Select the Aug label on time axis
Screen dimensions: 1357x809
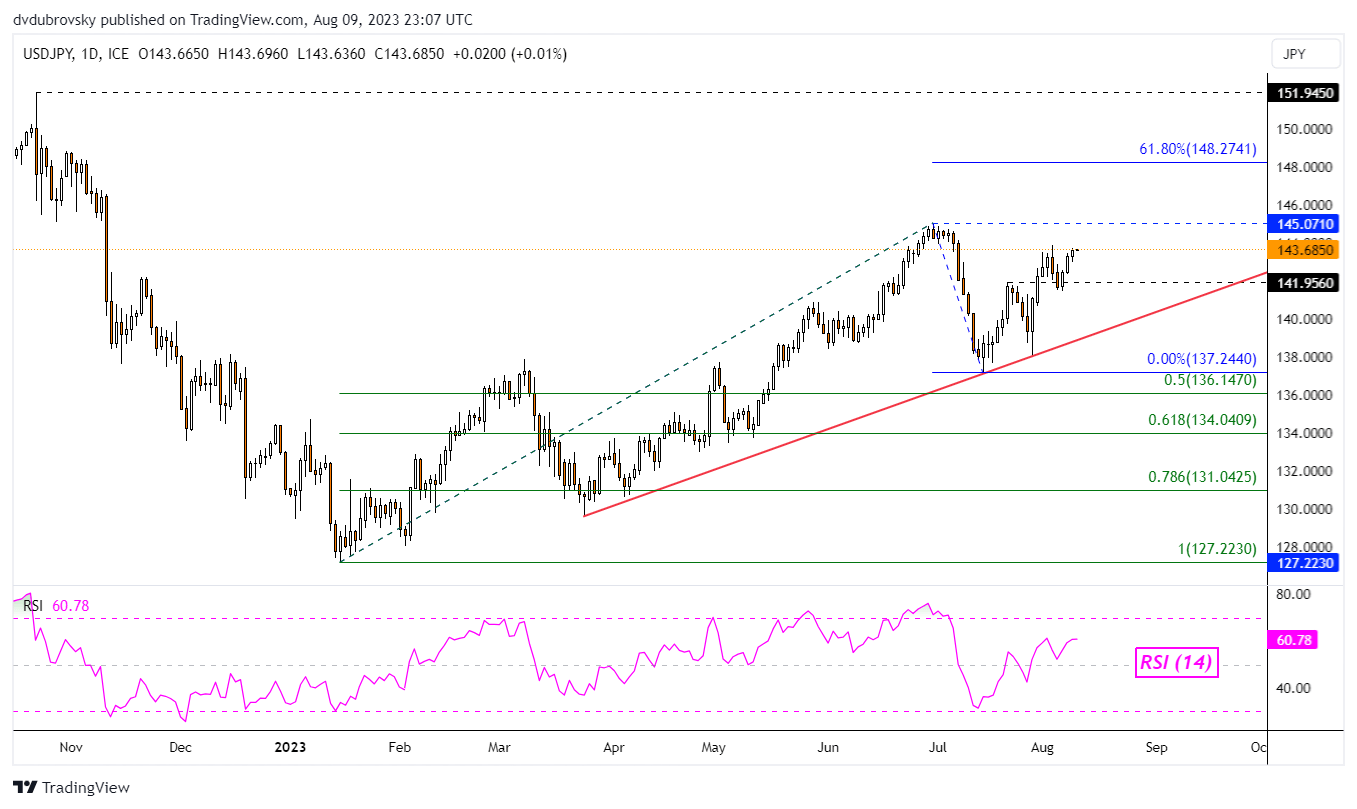(x=1041, y=746)
